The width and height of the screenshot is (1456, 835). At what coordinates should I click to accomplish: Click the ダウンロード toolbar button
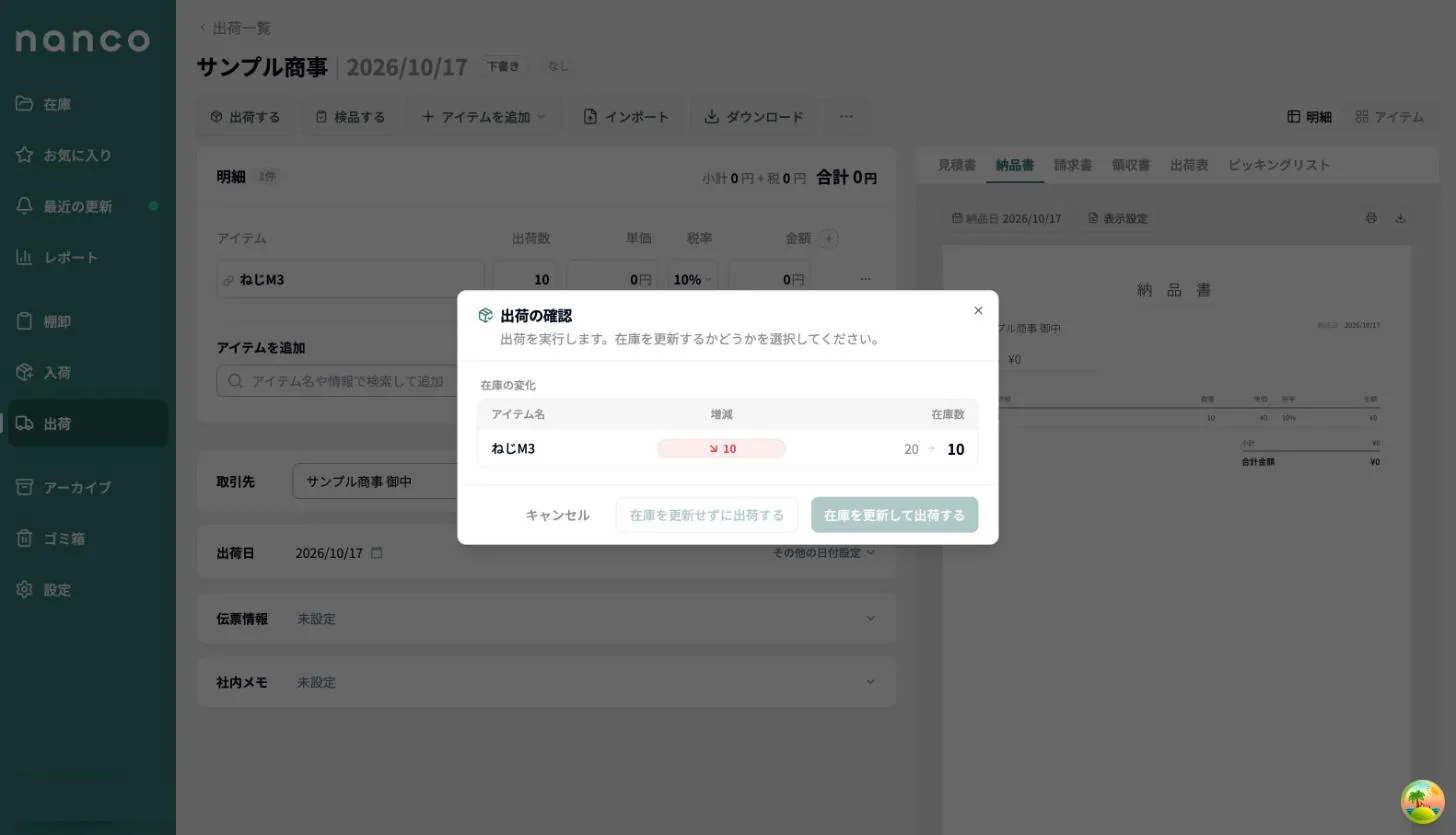(x=754, y=117)
